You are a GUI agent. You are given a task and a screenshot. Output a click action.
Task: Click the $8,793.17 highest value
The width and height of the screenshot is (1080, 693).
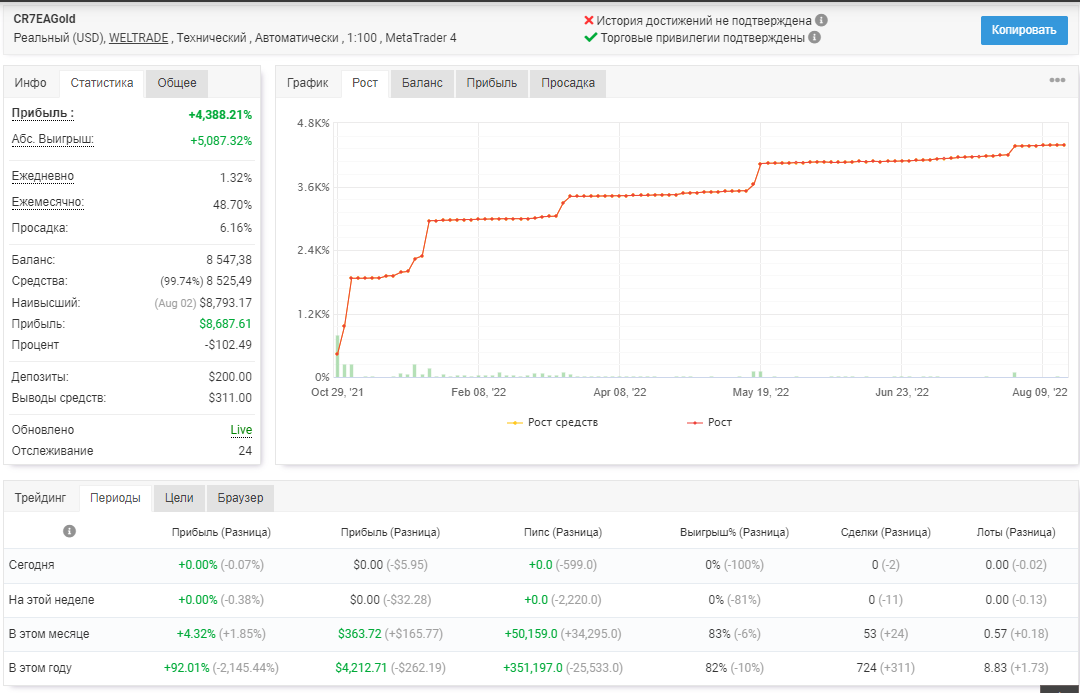click(x=226, y=302)
